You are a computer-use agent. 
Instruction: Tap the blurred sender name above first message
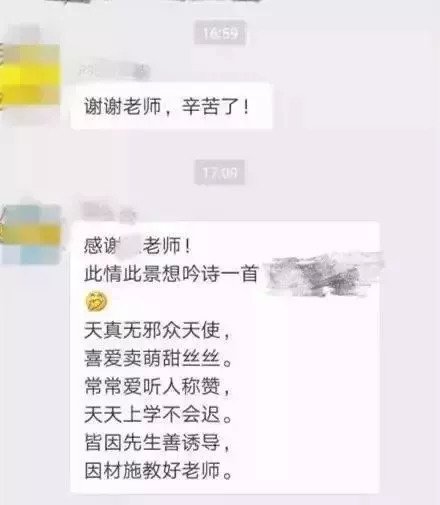point(114,71)
